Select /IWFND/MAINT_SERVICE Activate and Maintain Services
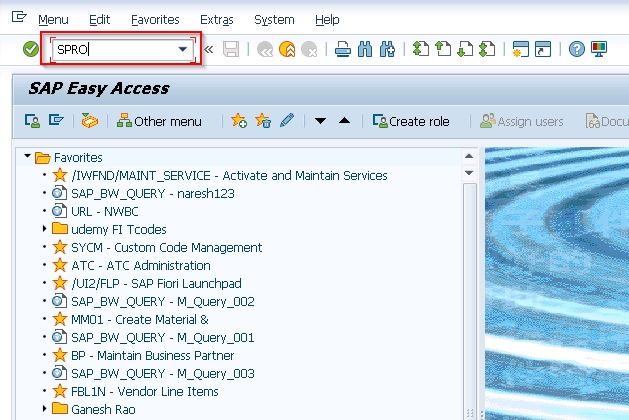 pyautogui.click(x=229, y=176)
